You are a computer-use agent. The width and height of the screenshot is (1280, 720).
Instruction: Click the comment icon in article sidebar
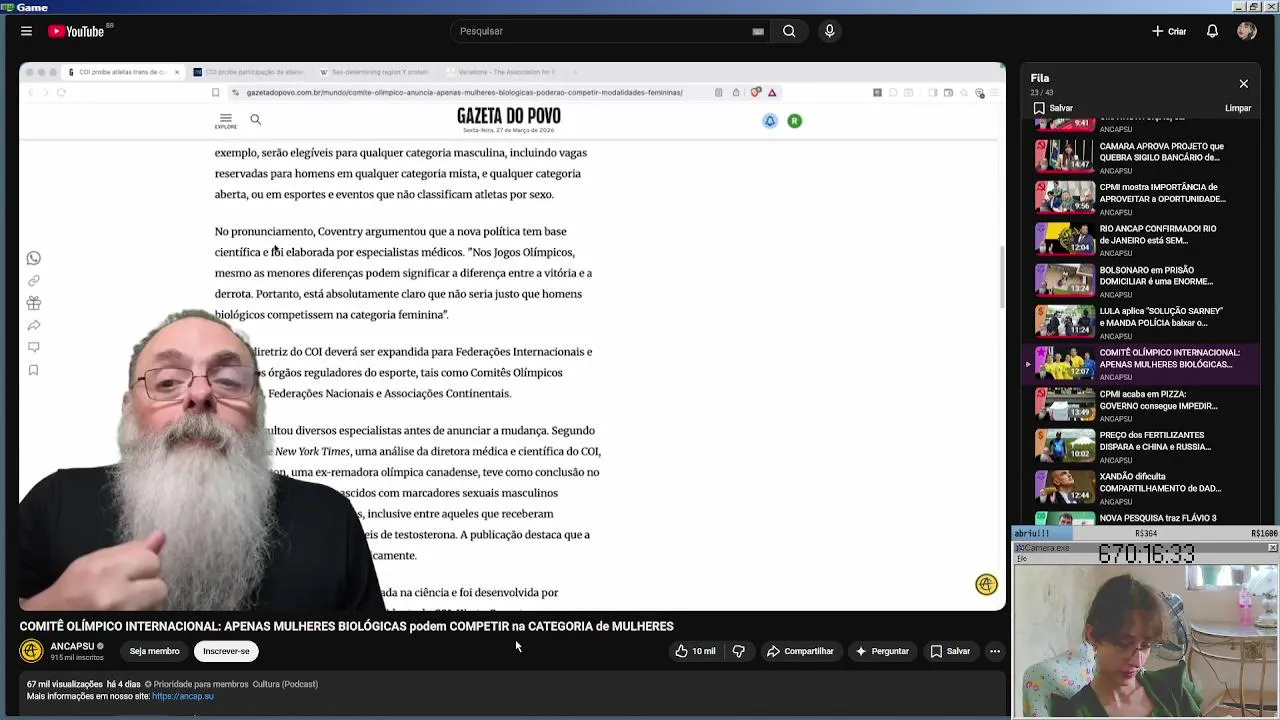tap(33, 347)
